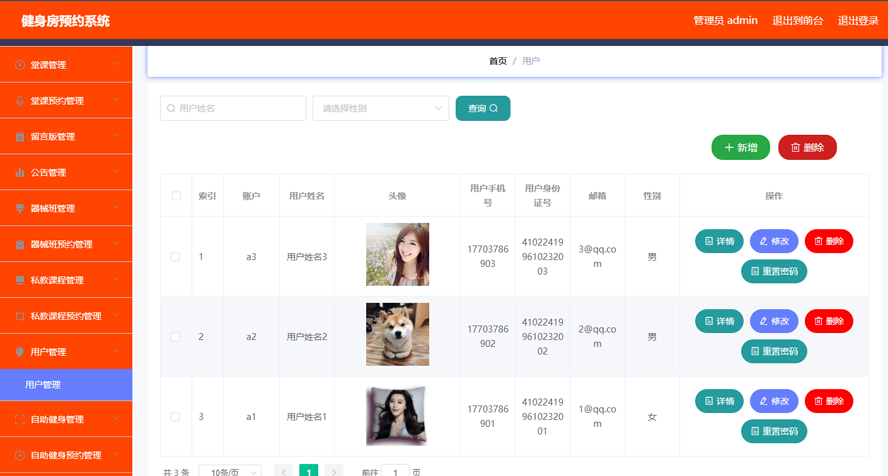Expand the 堂课预约管理 menu chevron

click(x=116, y=100)
